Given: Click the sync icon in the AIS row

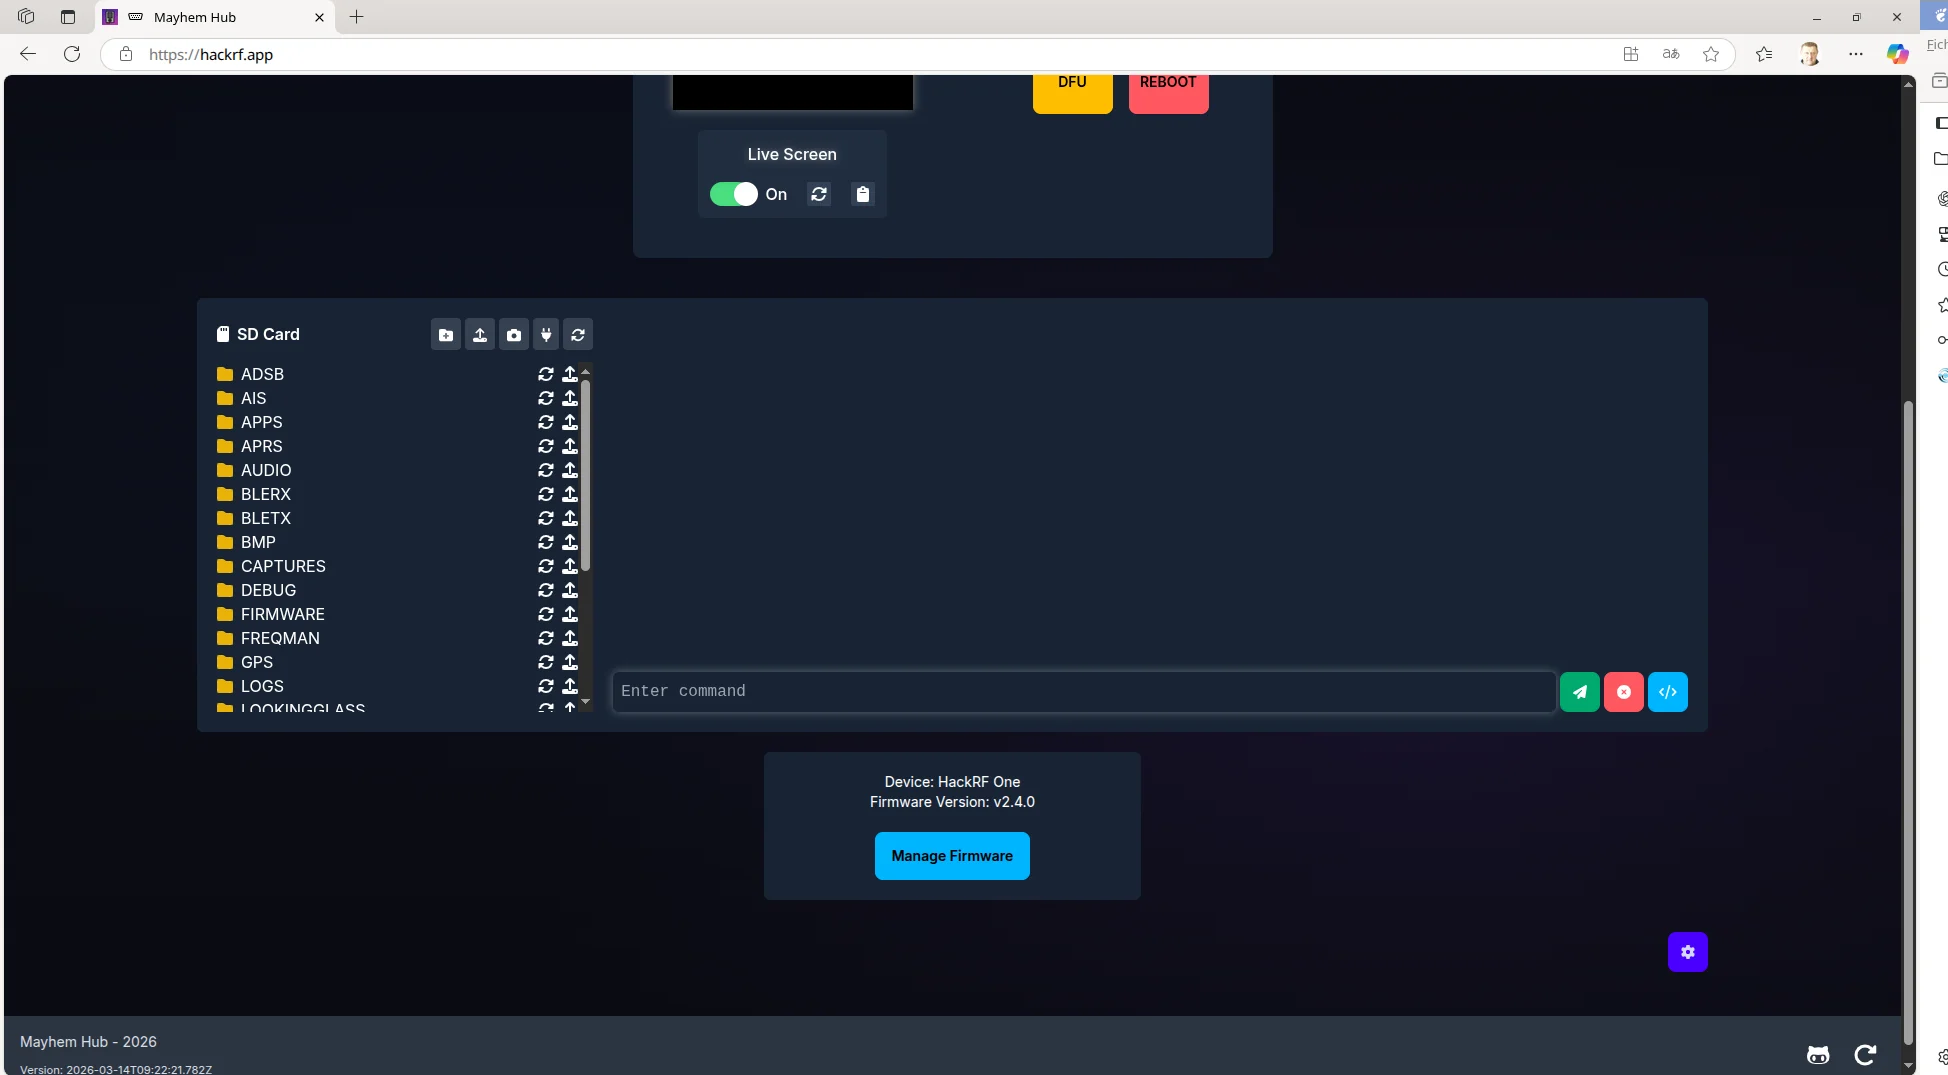Looking at the screenshot, I should 546,398.
